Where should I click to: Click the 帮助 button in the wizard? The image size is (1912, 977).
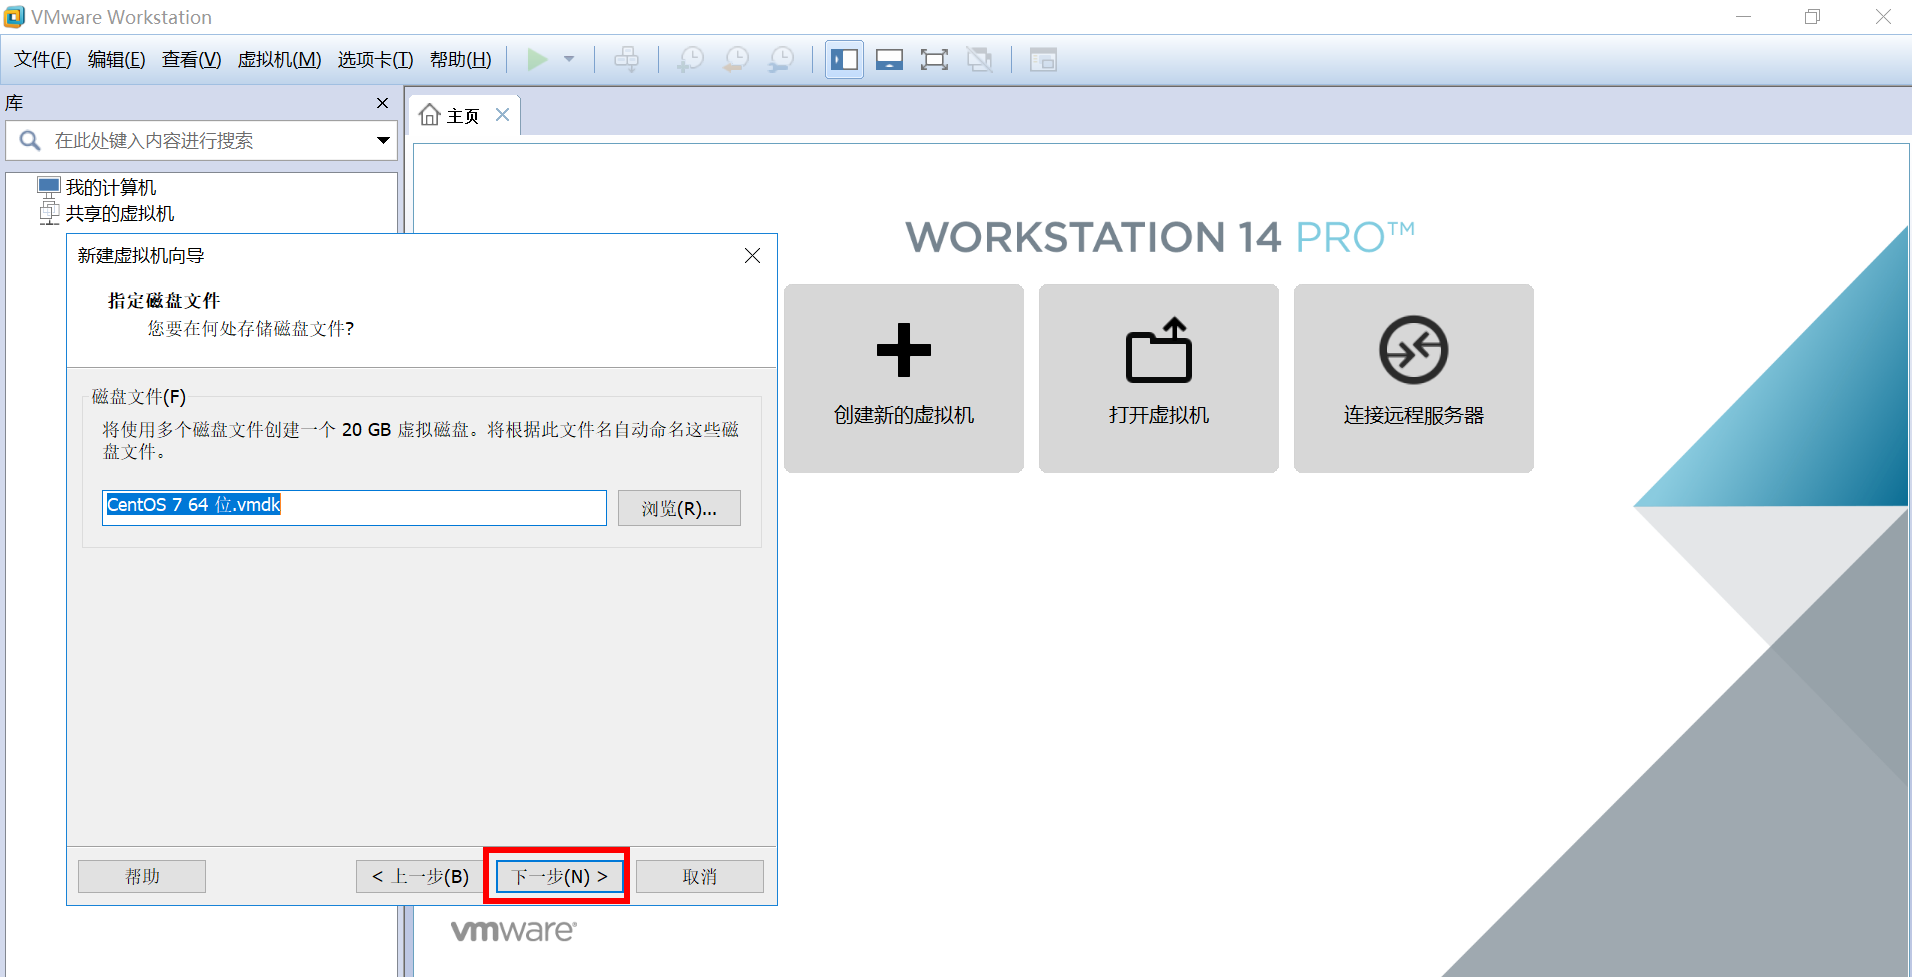142,876
